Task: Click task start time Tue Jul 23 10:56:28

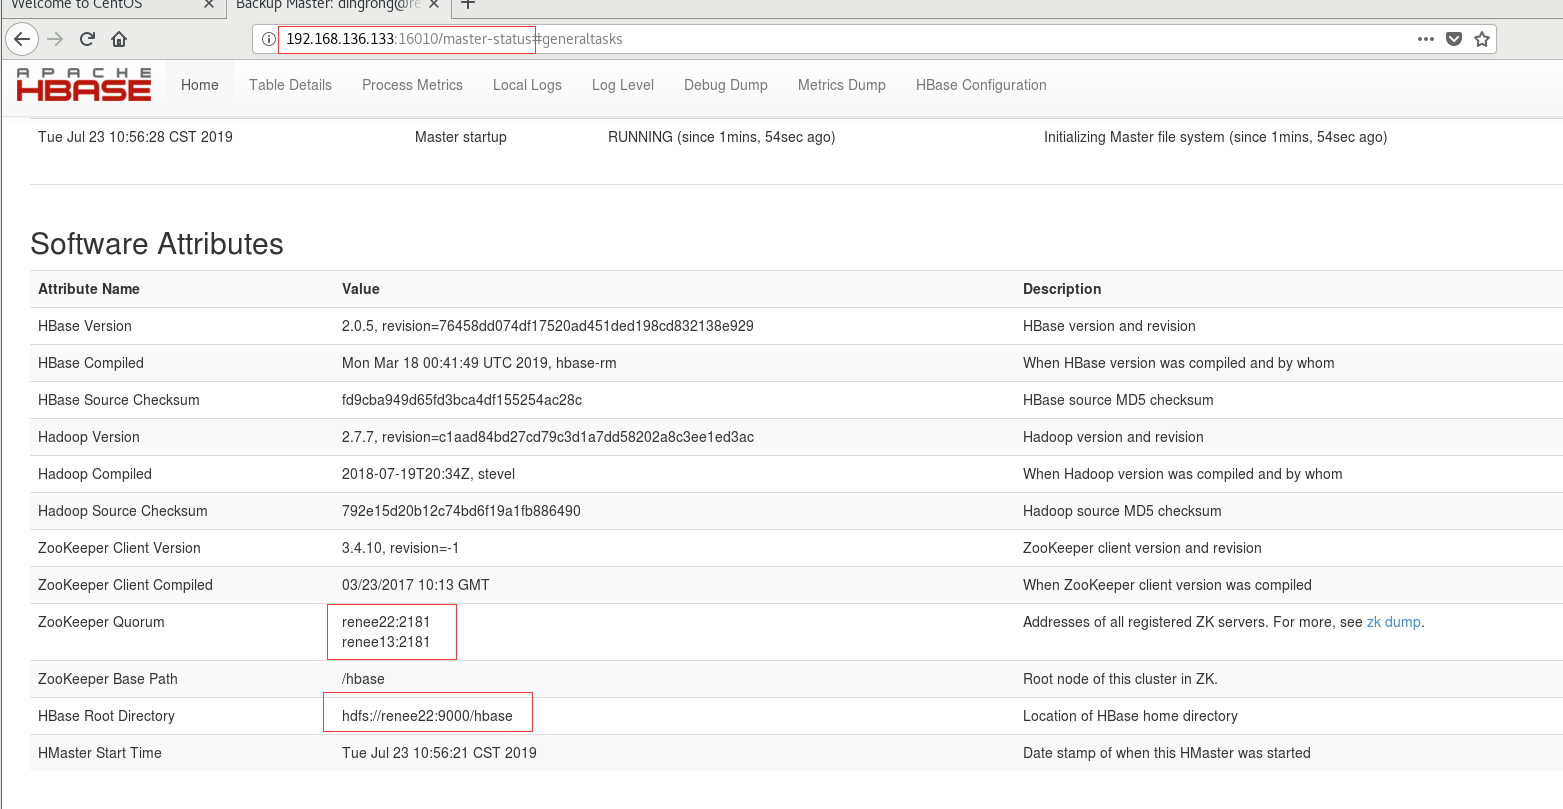Action: pyautogui.click(x=135, y=137)
